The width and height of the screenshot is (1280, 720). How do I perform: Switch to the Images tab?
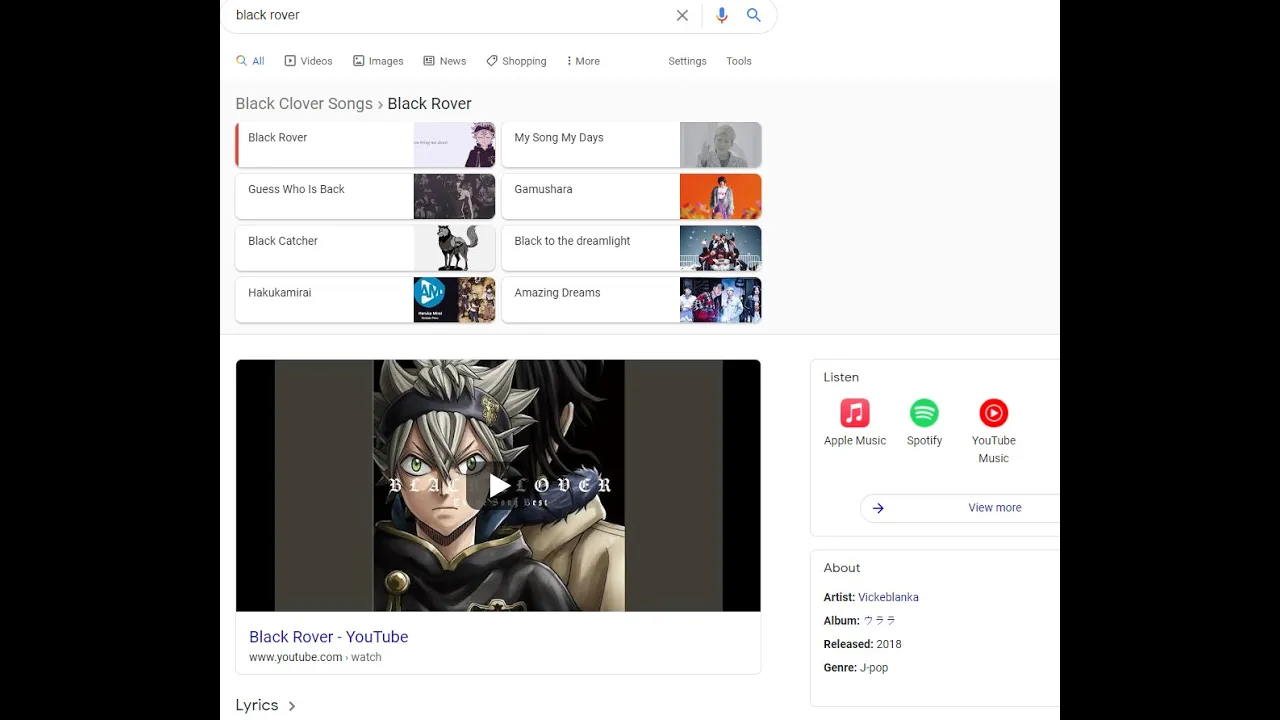coord(378,61)
